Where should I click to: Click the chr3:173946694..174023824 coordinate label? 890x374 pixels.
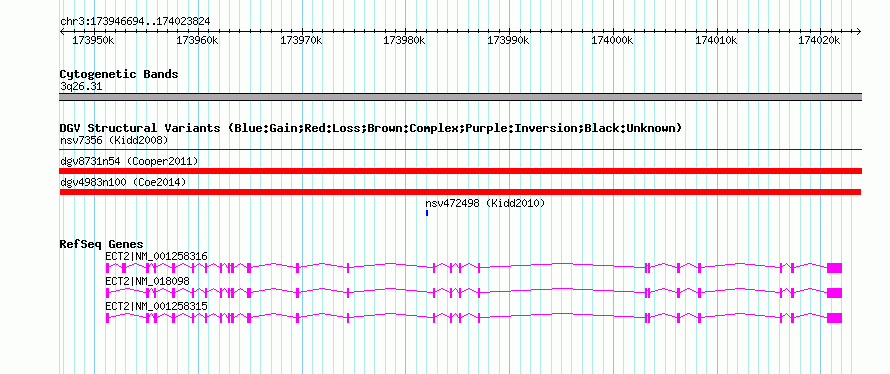pyautogui.click(x=135, y=21)
